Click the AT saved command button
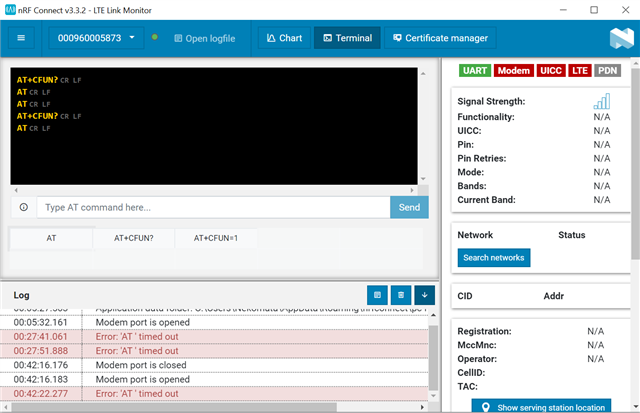Image resolution: width=640 pixels, height=413 pixels. tap(51, 239)
